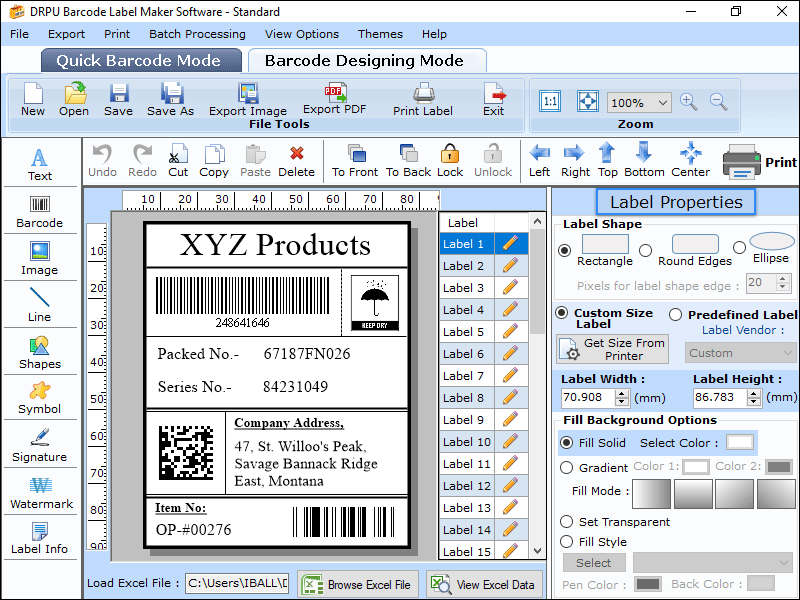Open the Export menu
The width and height of the screenshot is (800, 600).
point(66,34)
